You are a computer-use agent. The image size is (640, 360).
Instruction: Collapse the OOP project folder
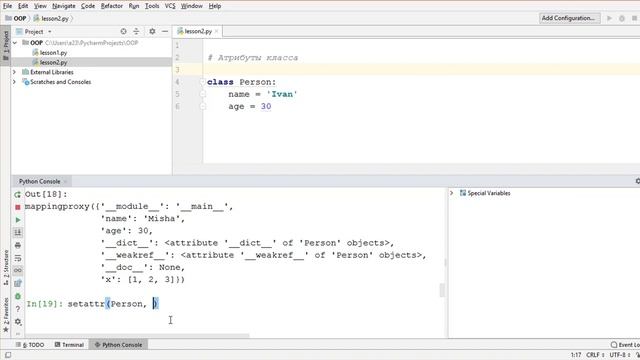15,42
